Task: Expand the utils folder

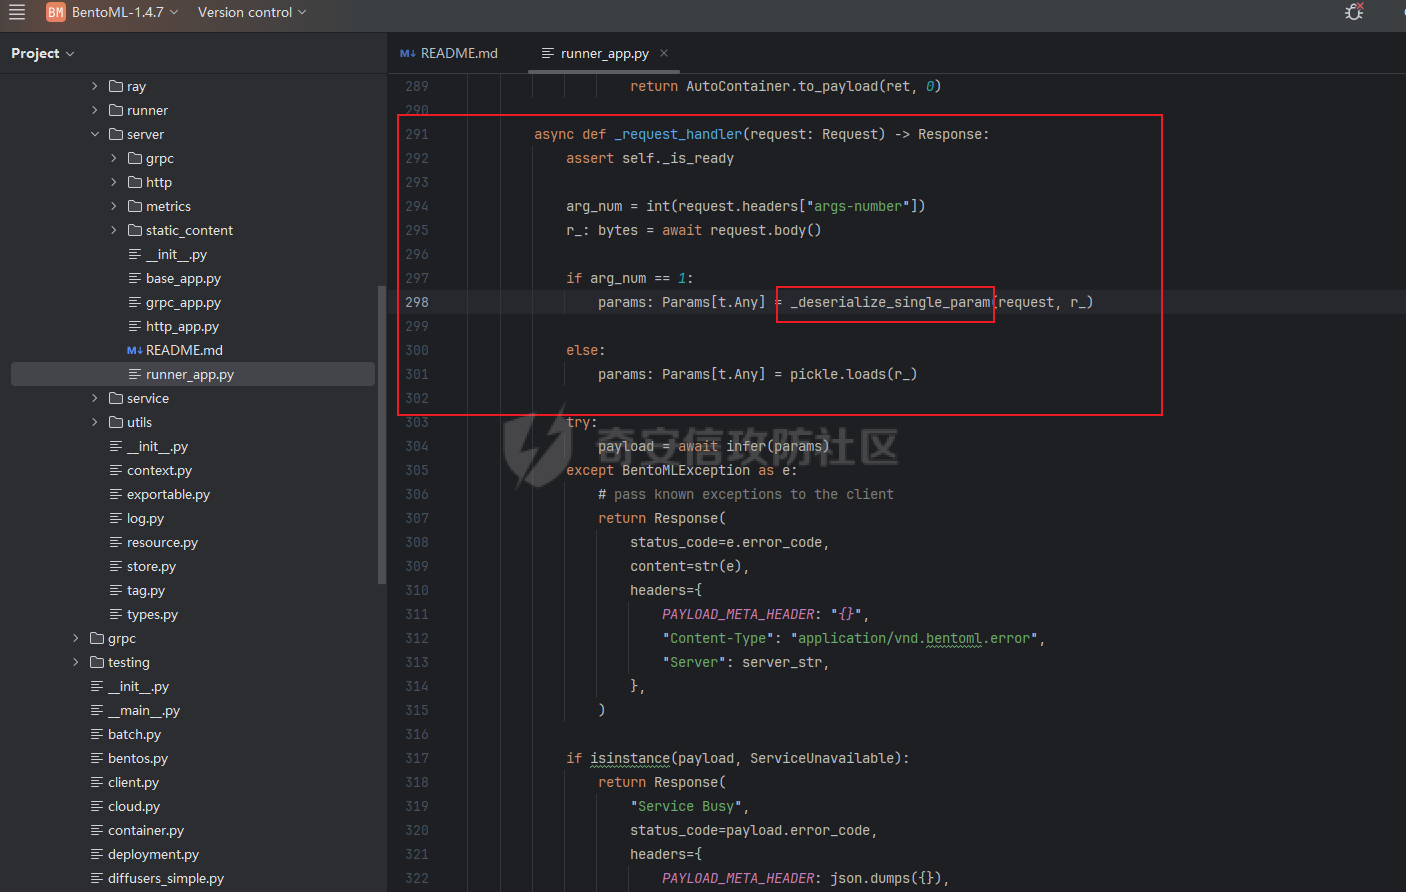Action: coord(95,422)
